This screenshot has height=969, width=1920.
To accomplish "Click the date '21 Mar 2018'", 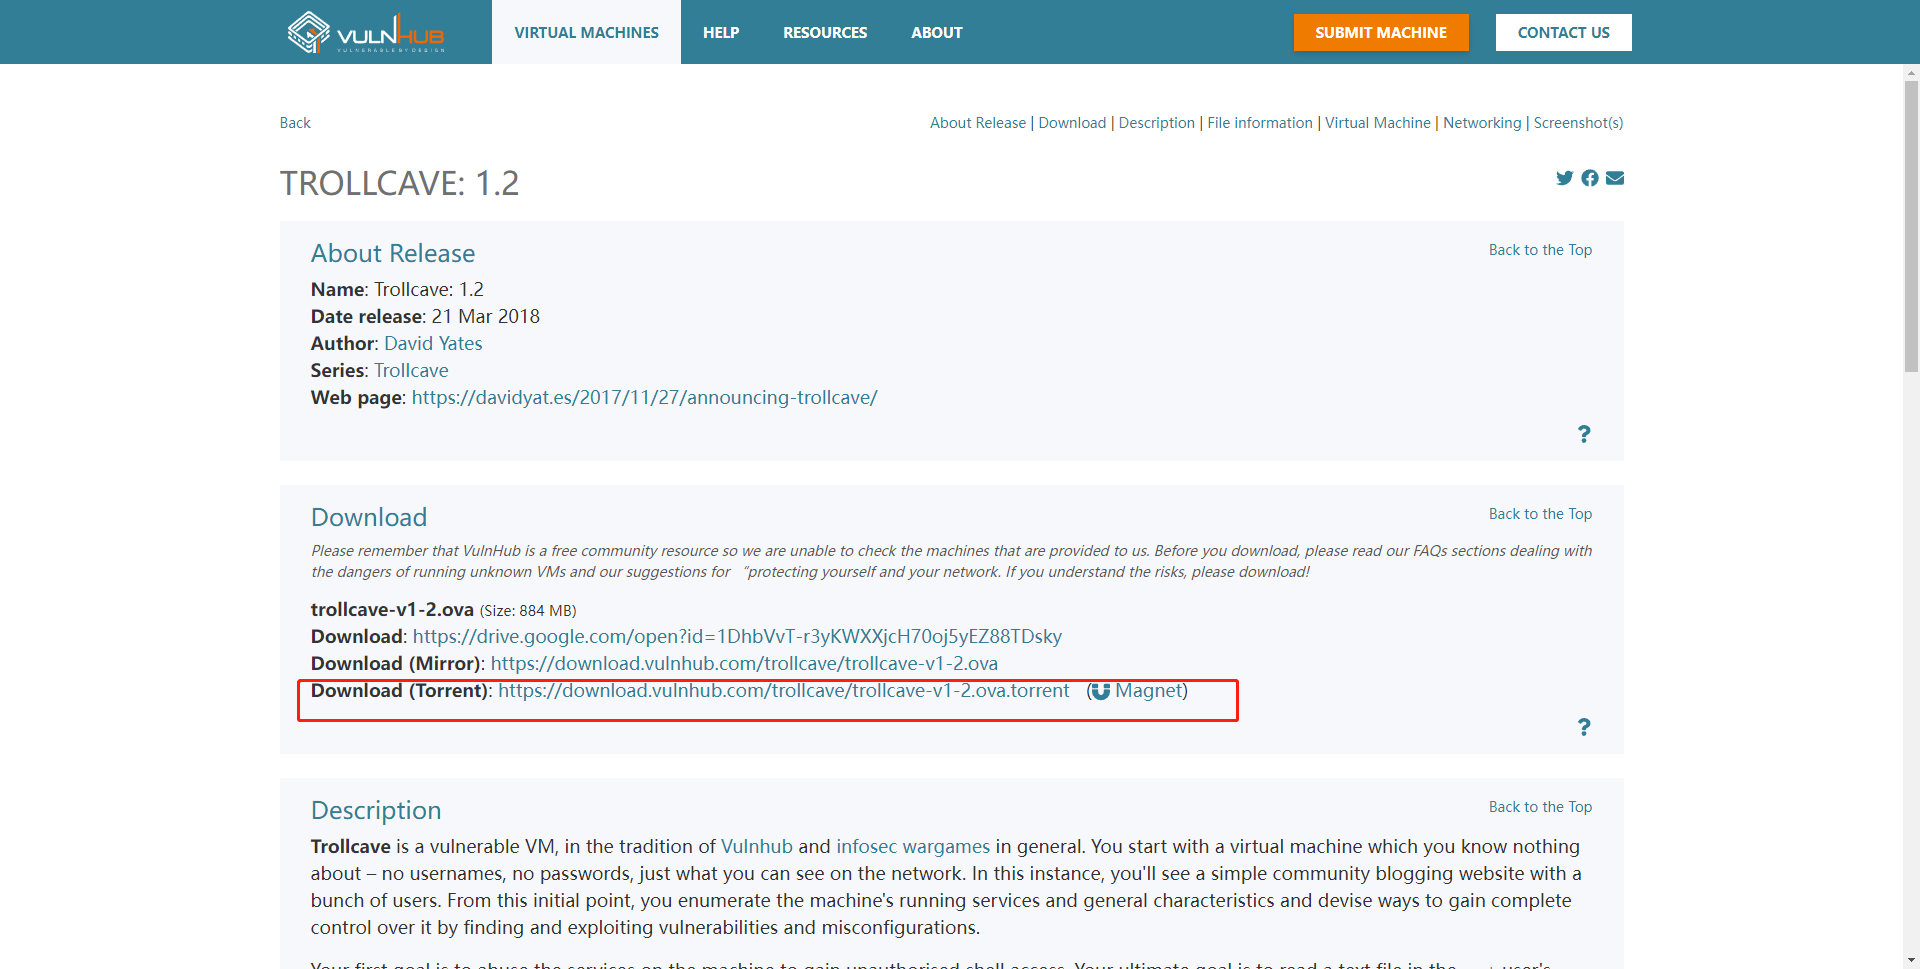I will [485, 317].
